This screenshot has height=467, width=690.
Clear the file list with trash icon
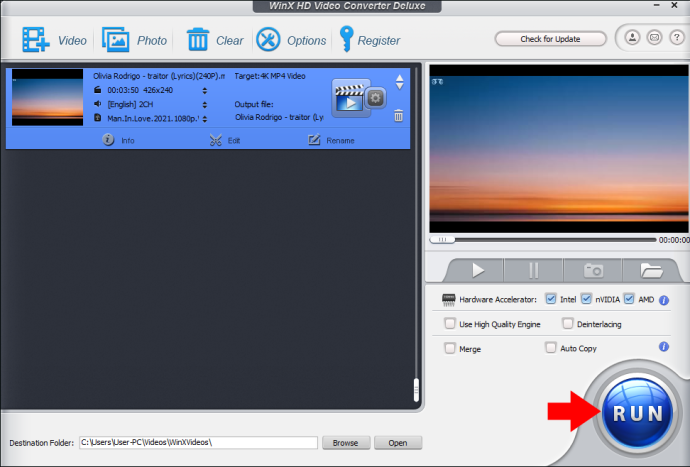coord(198,40)
